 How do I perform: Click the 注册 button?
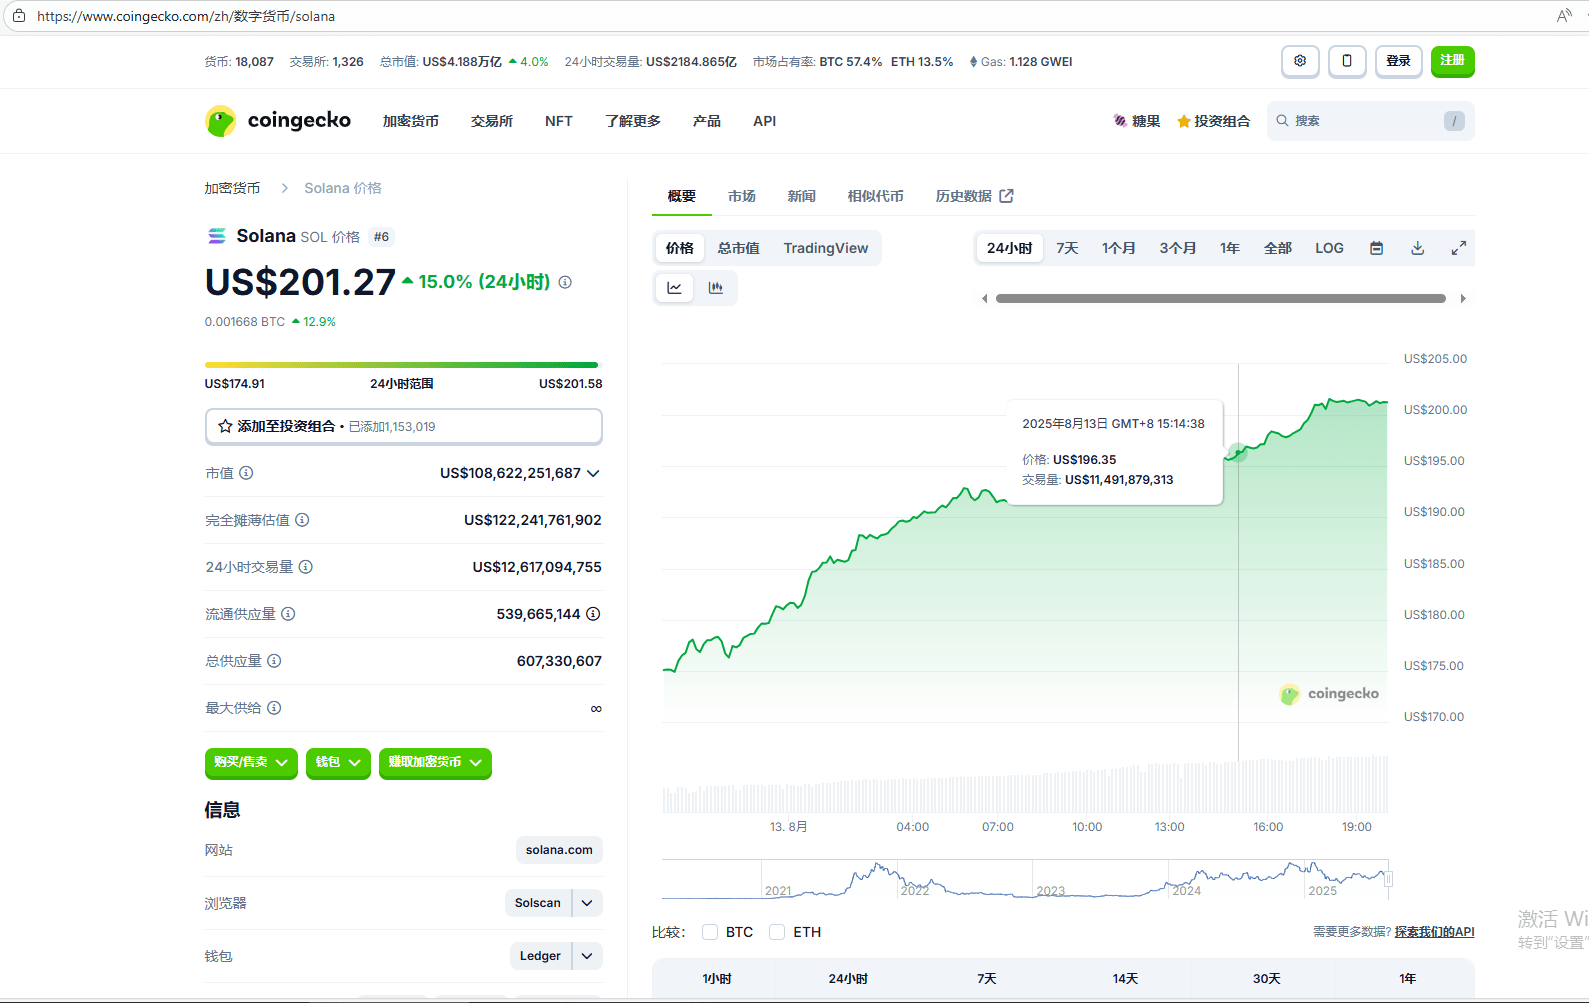(x=1453, y=61)
